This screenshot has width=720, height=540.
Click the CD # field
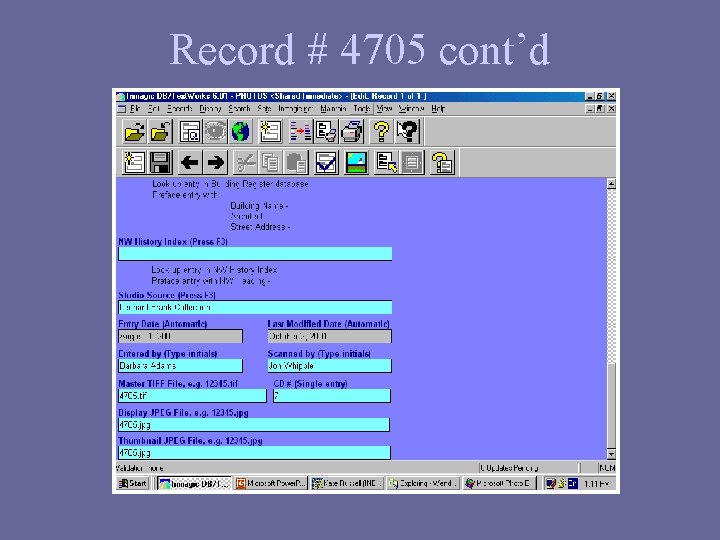coord(332,396)
